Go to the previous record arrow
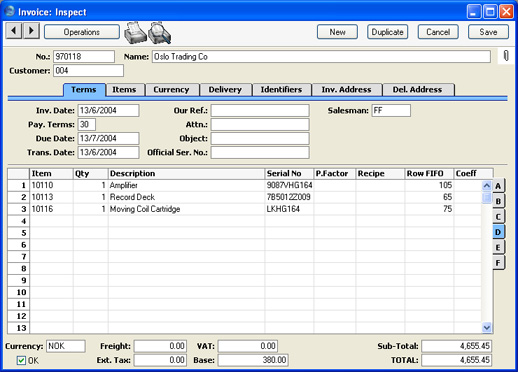Screen dimensions: 518x372 (x=14, y=31)
